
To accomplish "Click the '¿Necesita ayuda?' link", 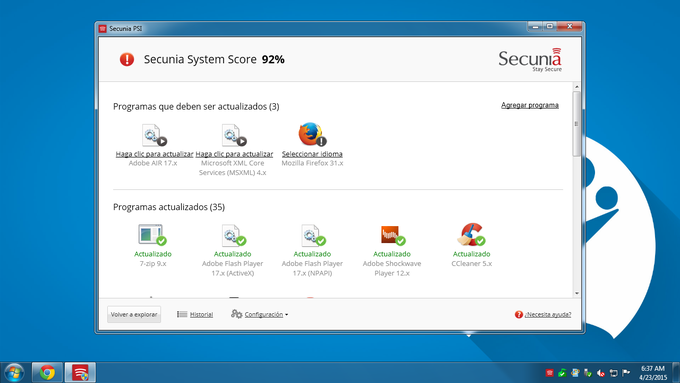I will (x=548, y=314).
